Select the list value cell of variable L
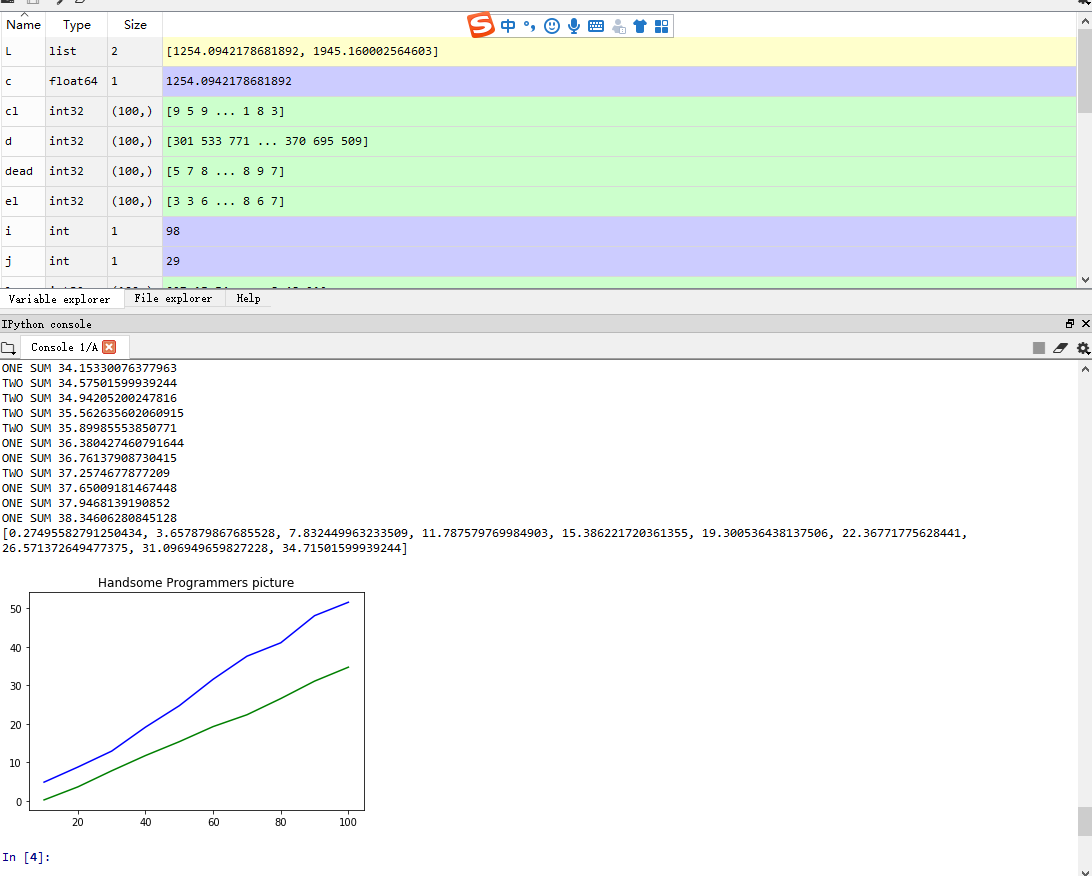The image size is (1092, 876). (619, 51)
